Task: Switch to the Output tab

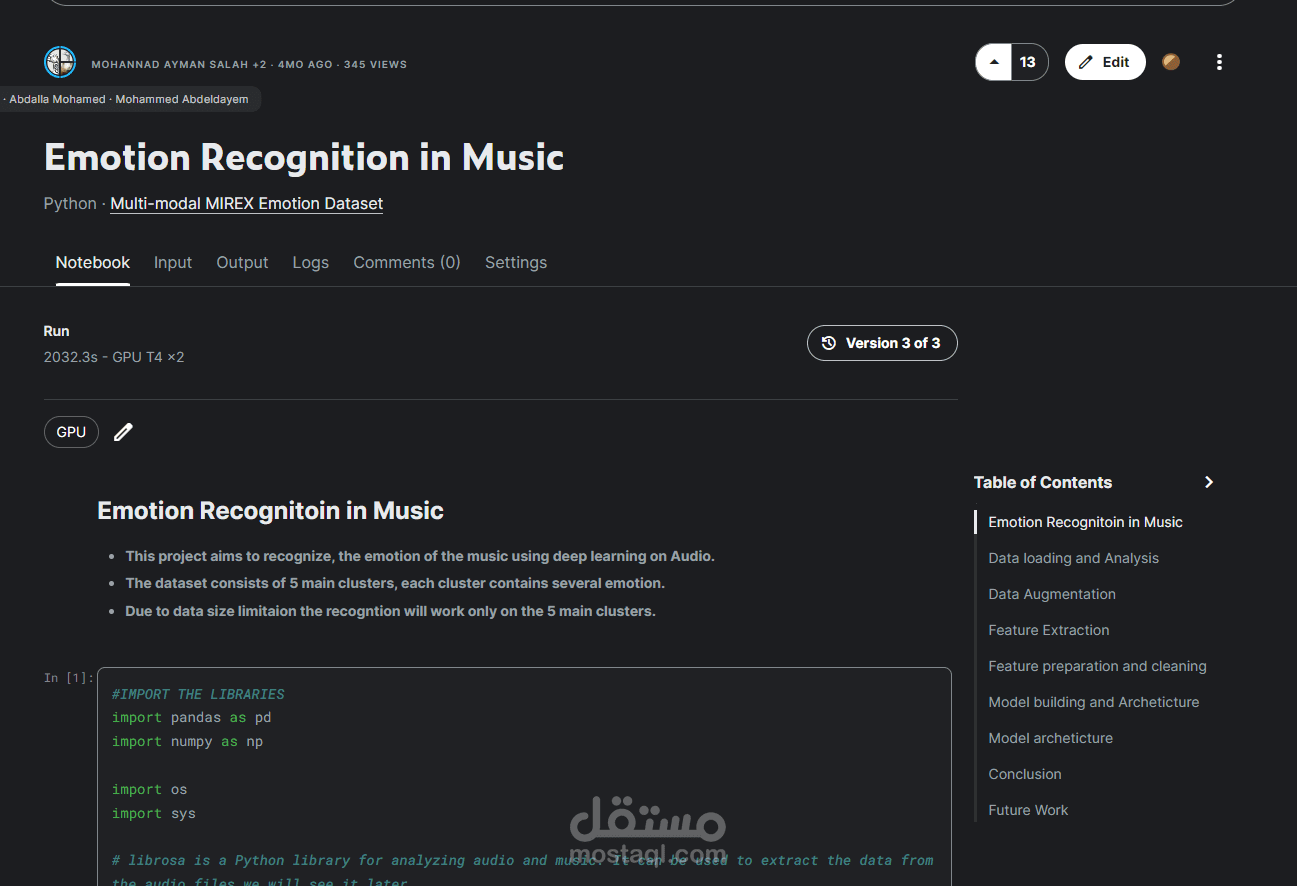Action: [242, 262]
